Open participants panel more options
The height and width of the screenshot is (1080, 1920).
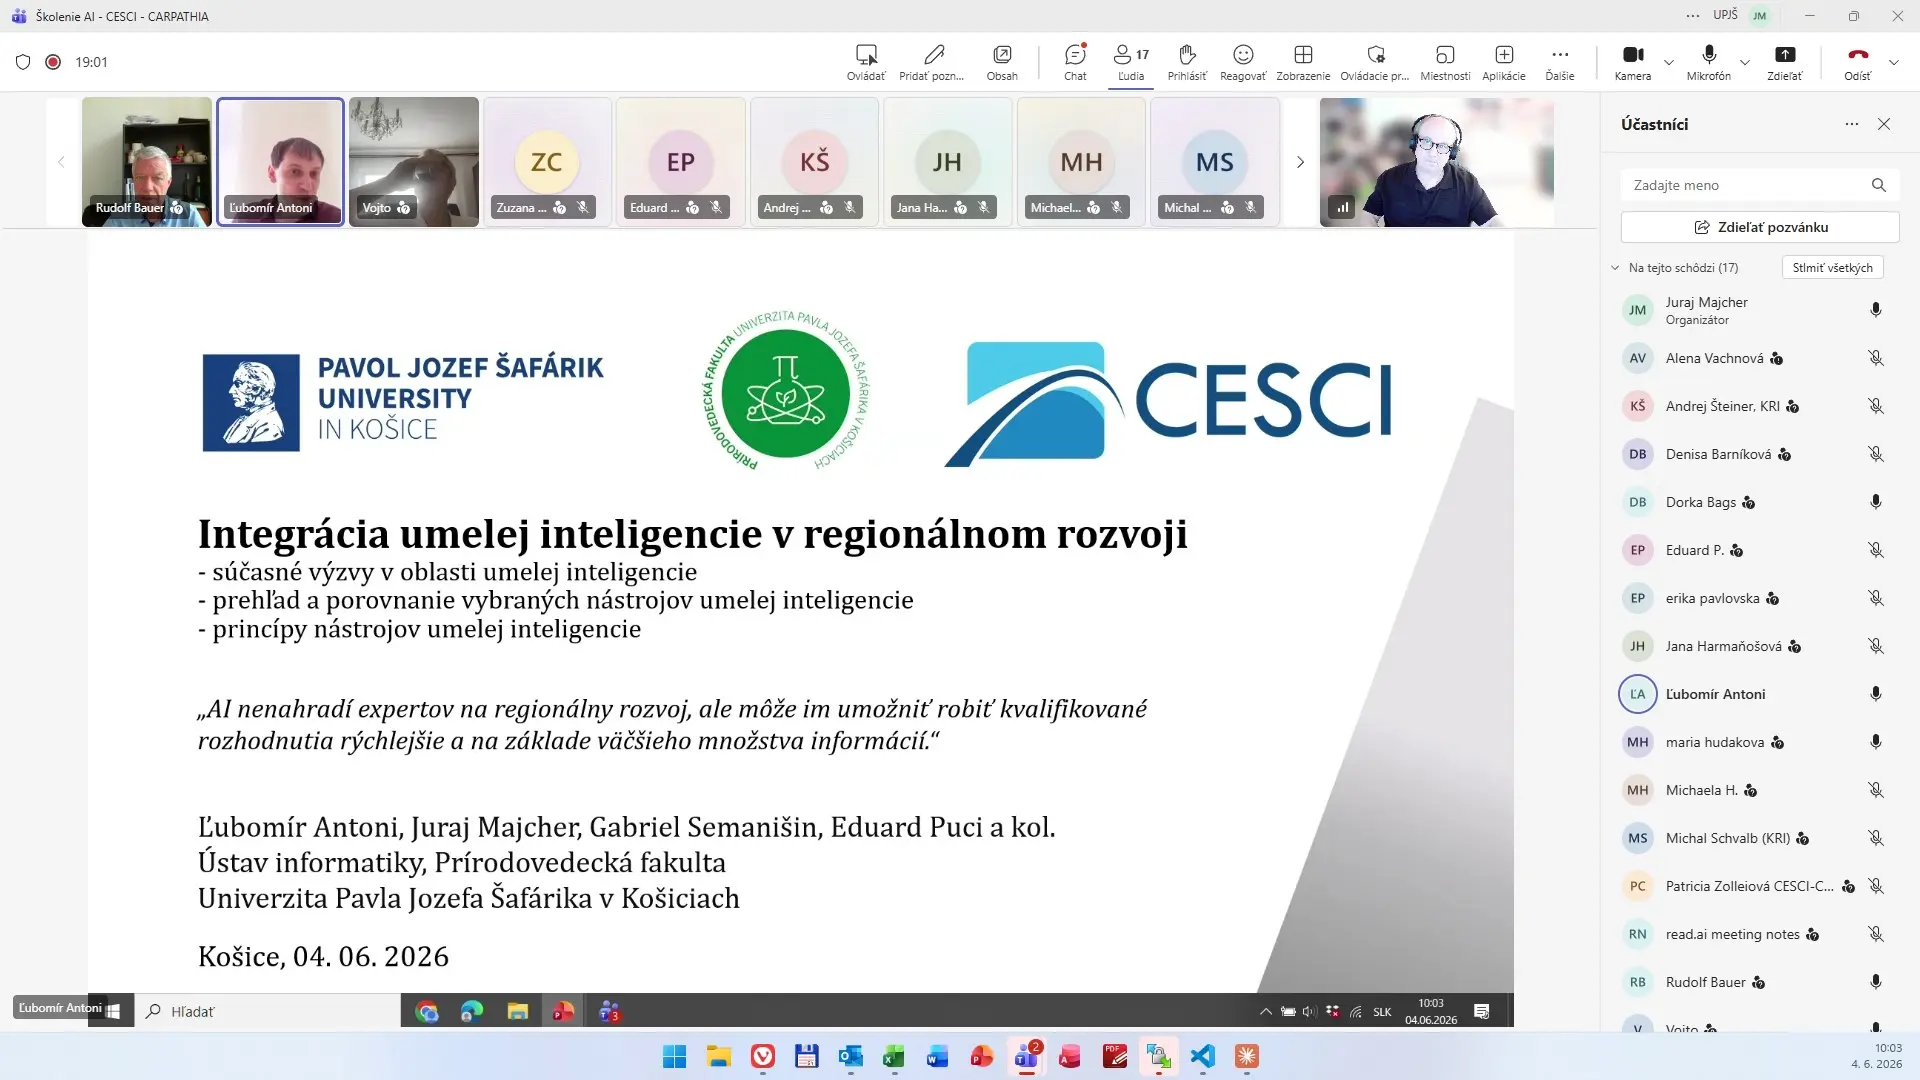pyautogui.click(x=1852, y=124)
